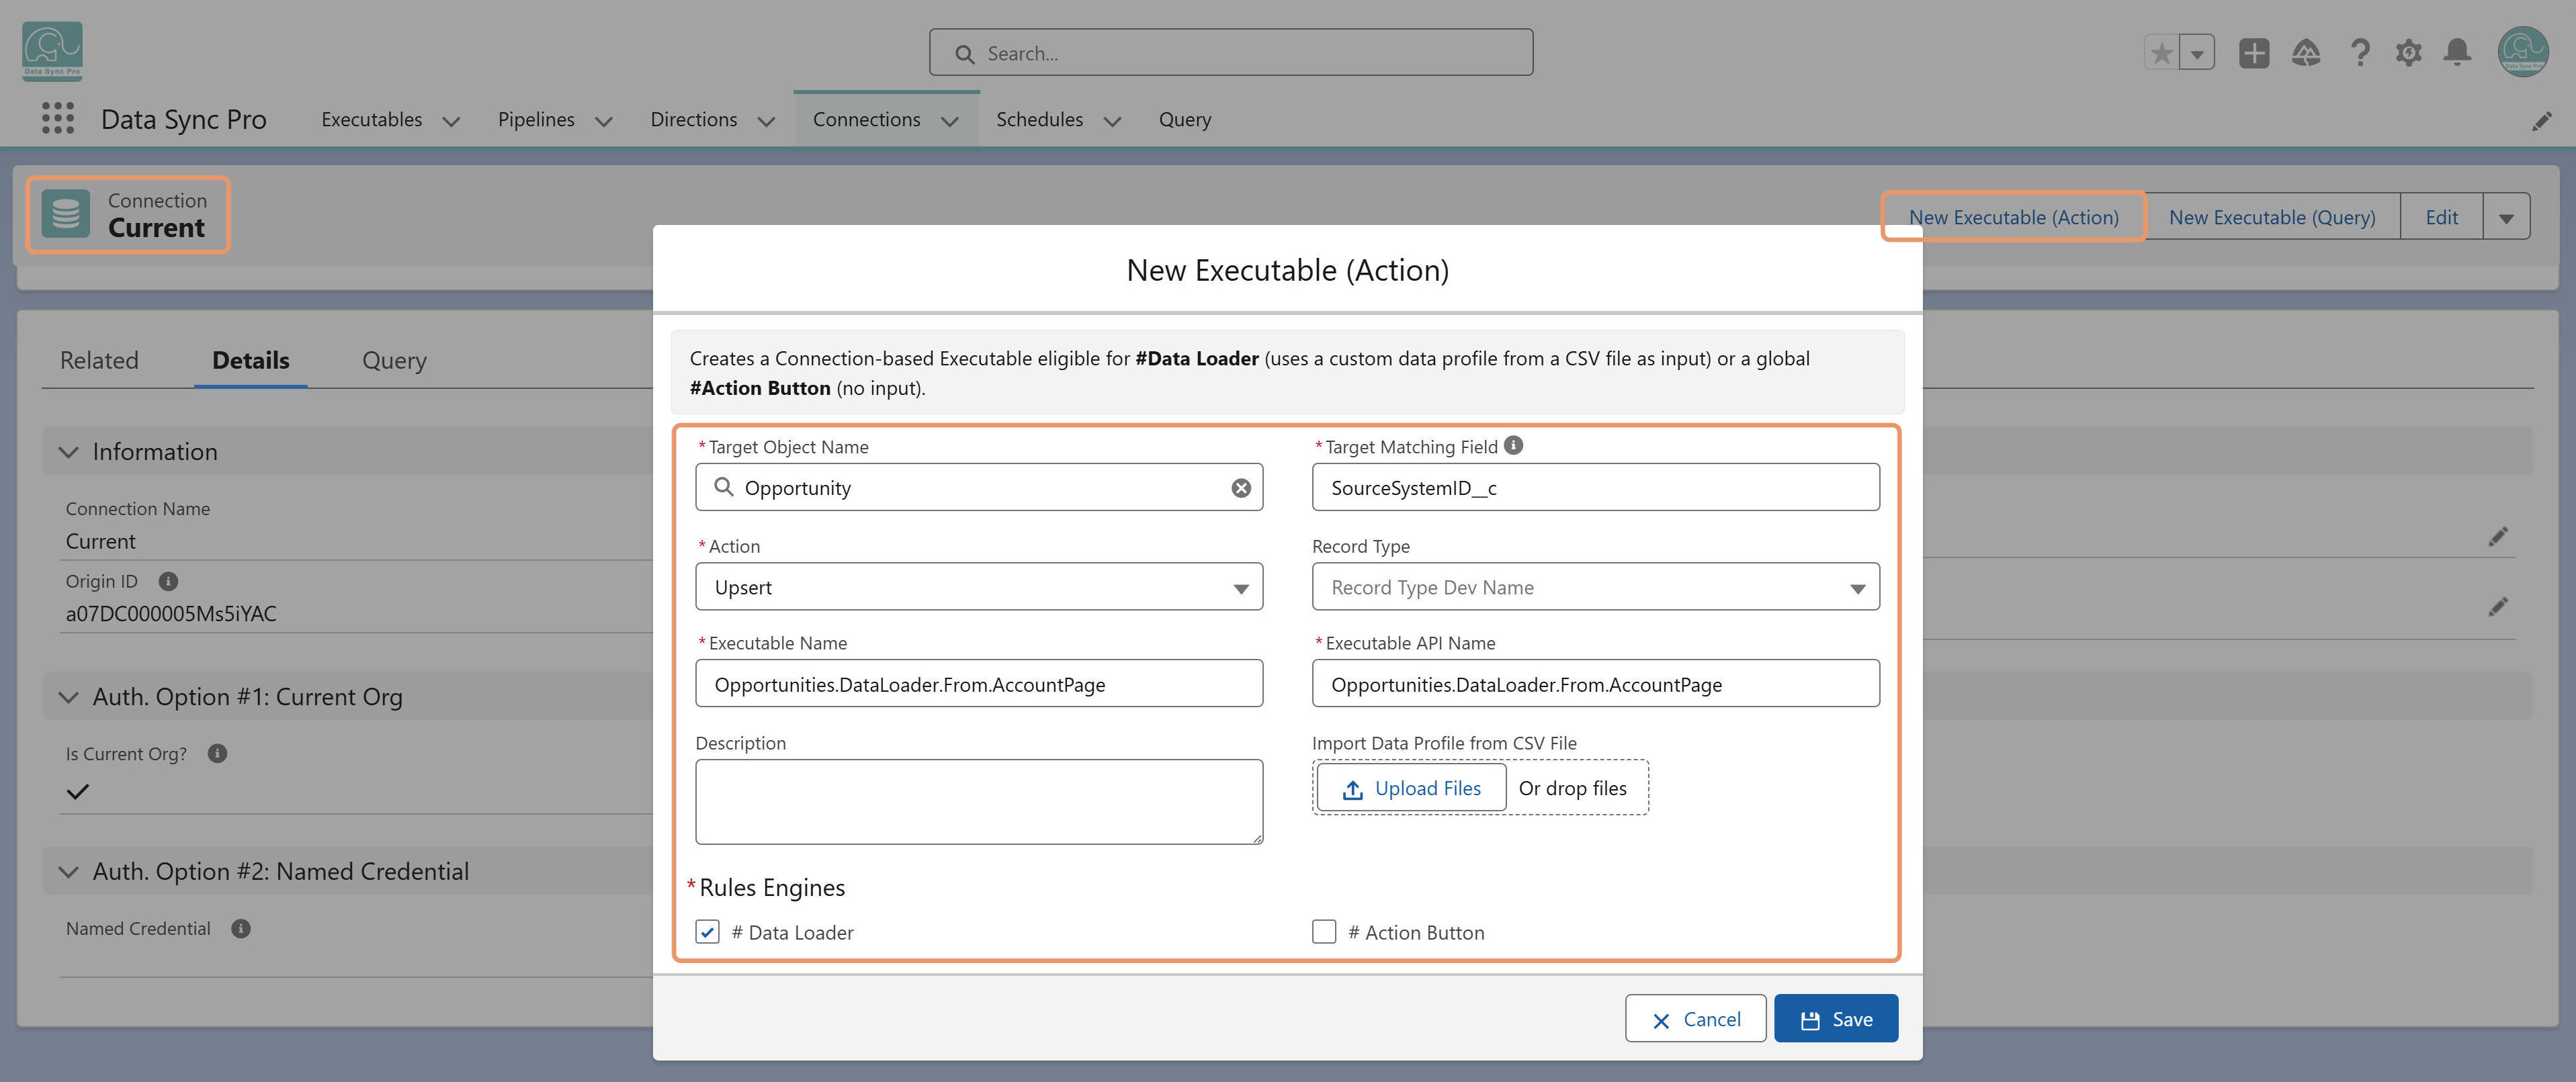Open the Setup gear icon
The height and width of the screenshot is (1082, 2576).
[x=2408, y=52]
